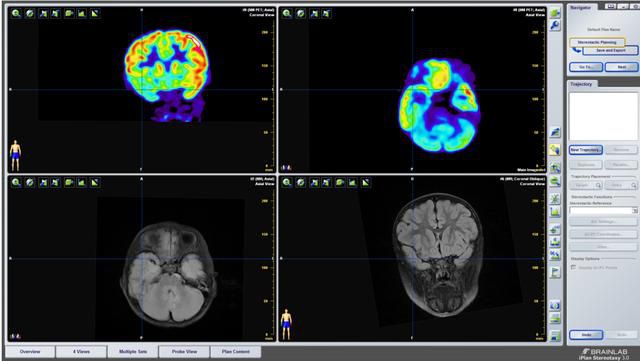
Task: Click the Next button in the Navigator
Action: (x=621, y=67)
